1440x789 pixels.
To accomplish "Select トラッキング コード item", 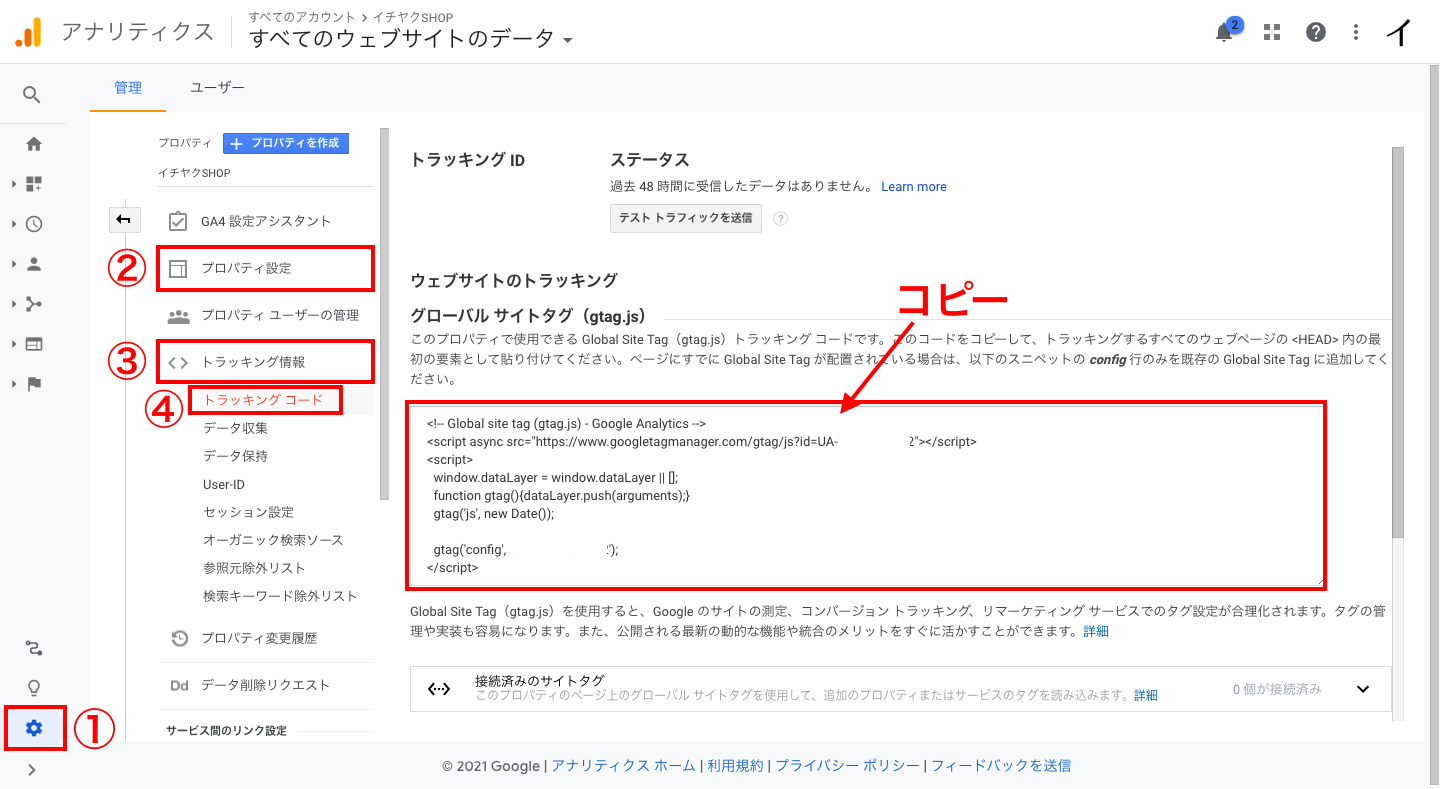I will pyautogui.click(x=263, y=400).
